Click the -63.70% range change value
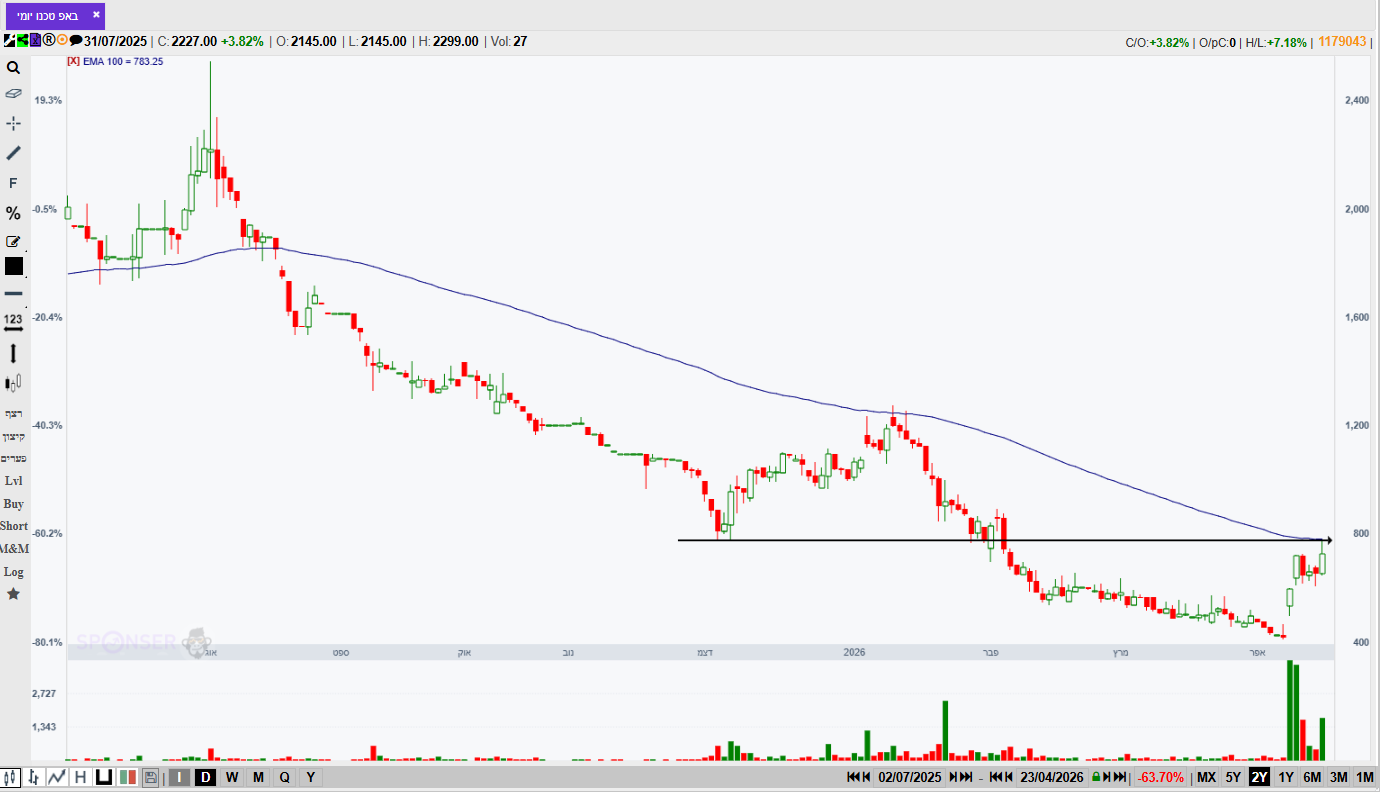The height and width of the screenshot is (792, 1382). (1161, 777)
